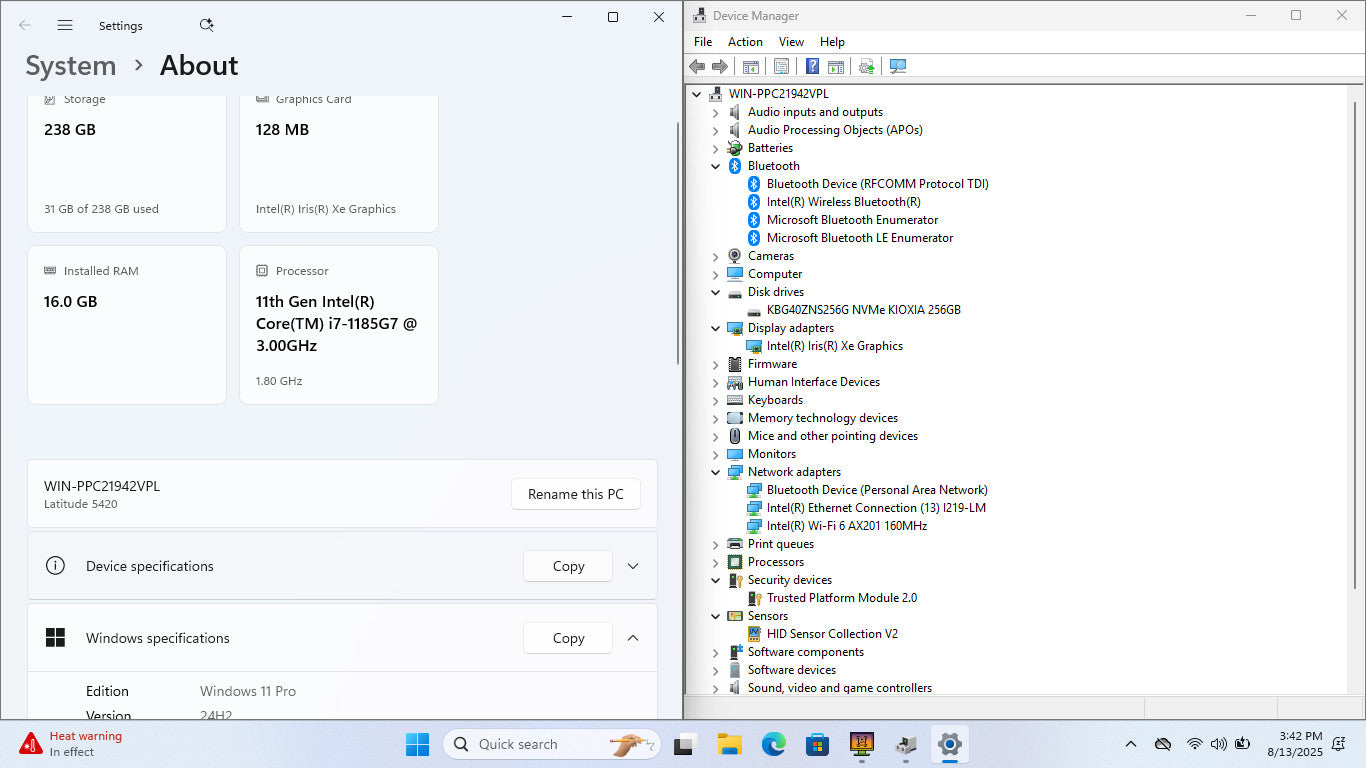Viewport: 1366px width, 768px height.
Task: Open Microsoft Store from the taskbar
Action: tap(817, 744)
